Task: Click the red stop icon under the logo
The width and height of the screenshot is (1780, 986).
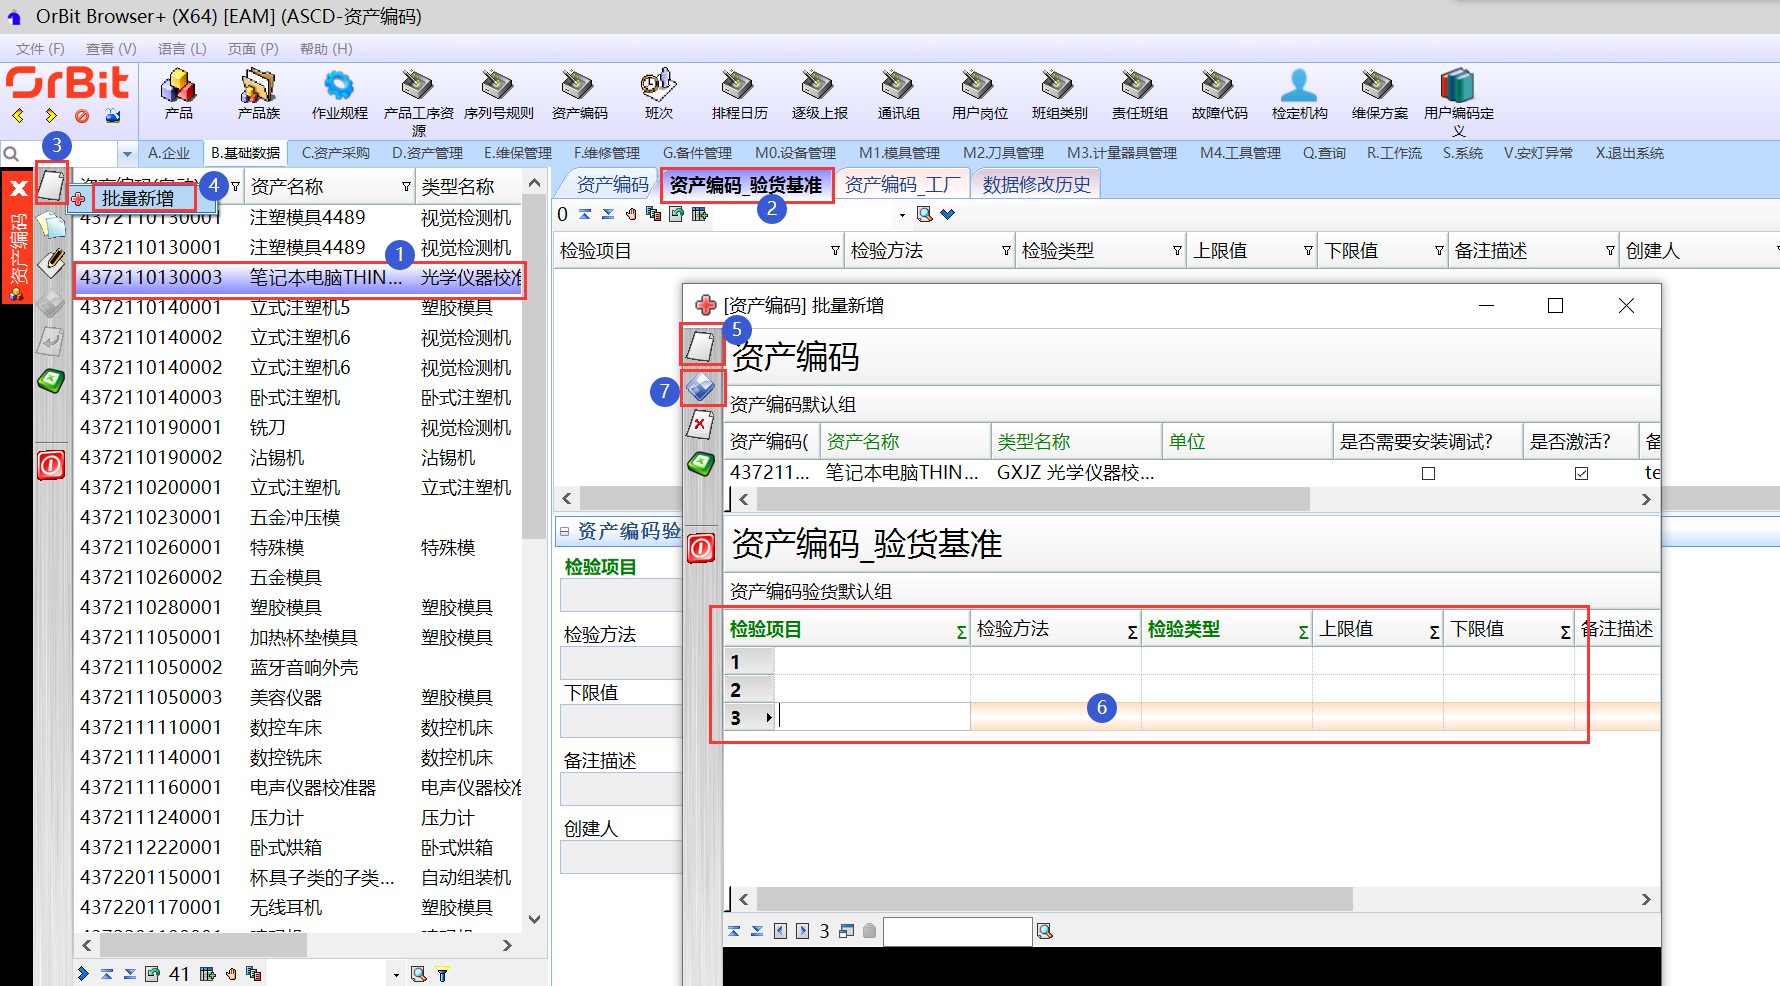Action: [82, 116]
